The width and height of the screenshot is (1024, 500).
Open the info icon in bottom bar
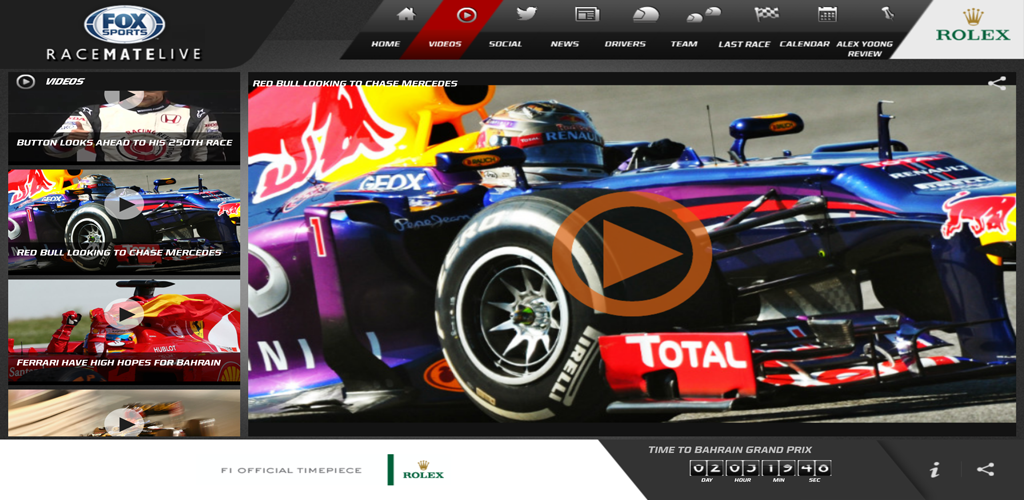point(935,469)
